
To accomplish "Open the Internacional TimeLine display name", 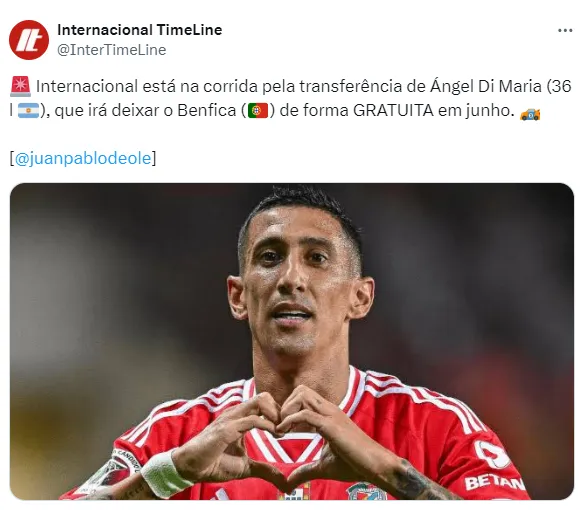I will click(139, 30).
